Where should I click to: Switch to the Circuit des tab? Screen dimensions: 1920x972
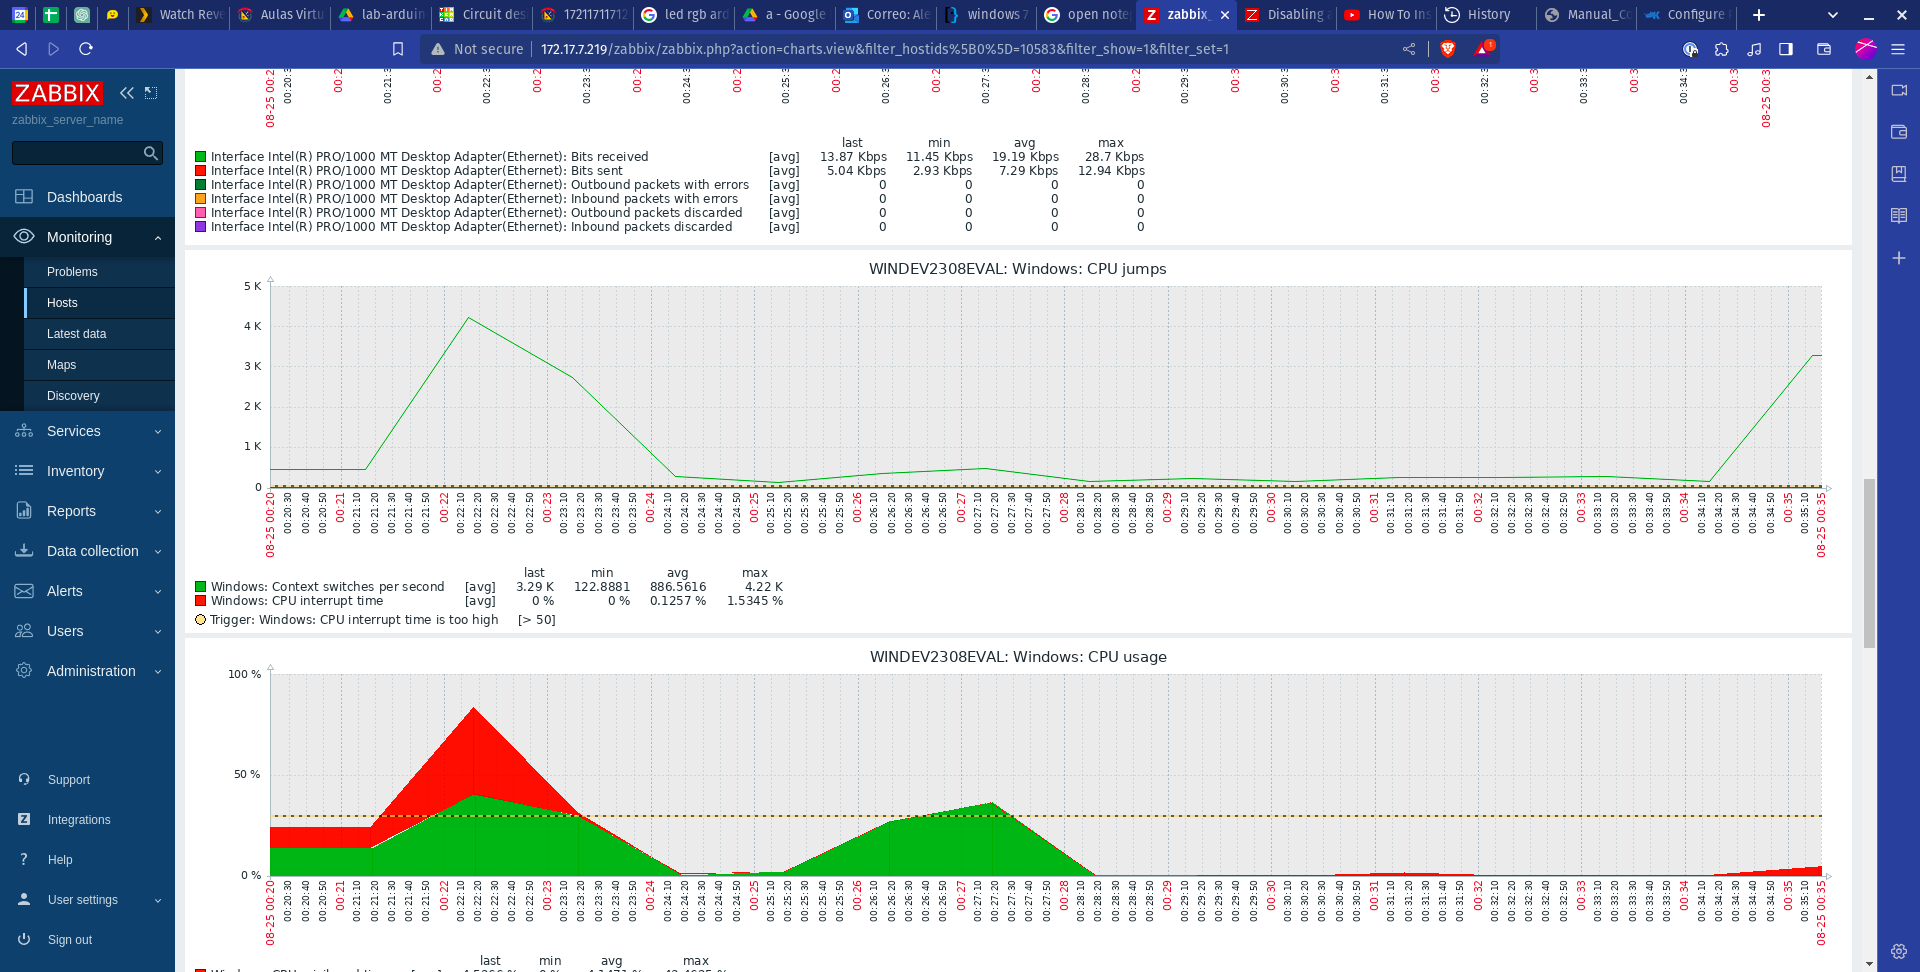pos(484,14)
